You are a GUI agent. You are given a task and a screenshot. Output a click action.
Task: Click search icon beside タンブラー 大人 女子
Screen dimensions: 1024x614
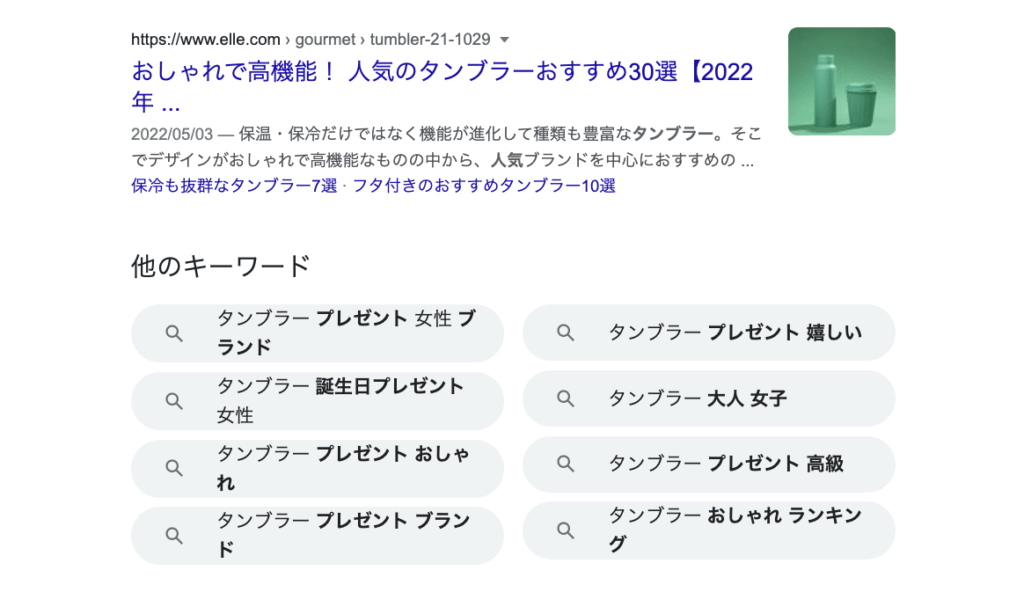tap(566, 399)
